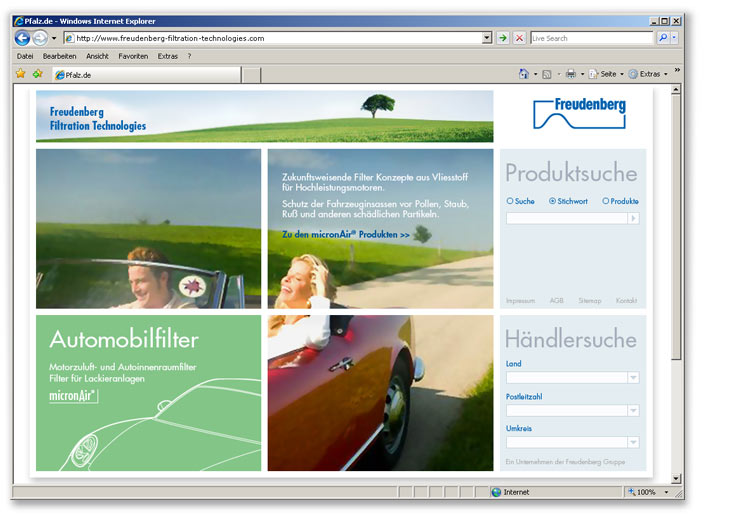Open the AGB link
The height and width of the screenshot is (530, 750).
point(556,300)
